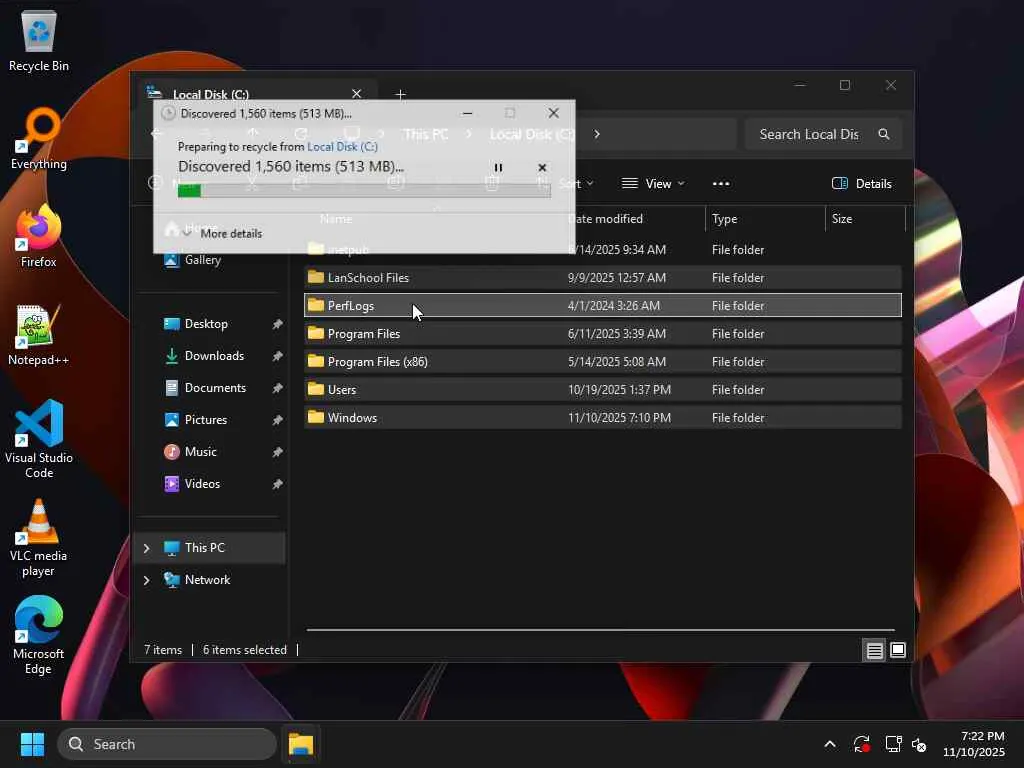Expand Network tree node
Viewport: 1024px width, 768px height.
coord(146,580)
